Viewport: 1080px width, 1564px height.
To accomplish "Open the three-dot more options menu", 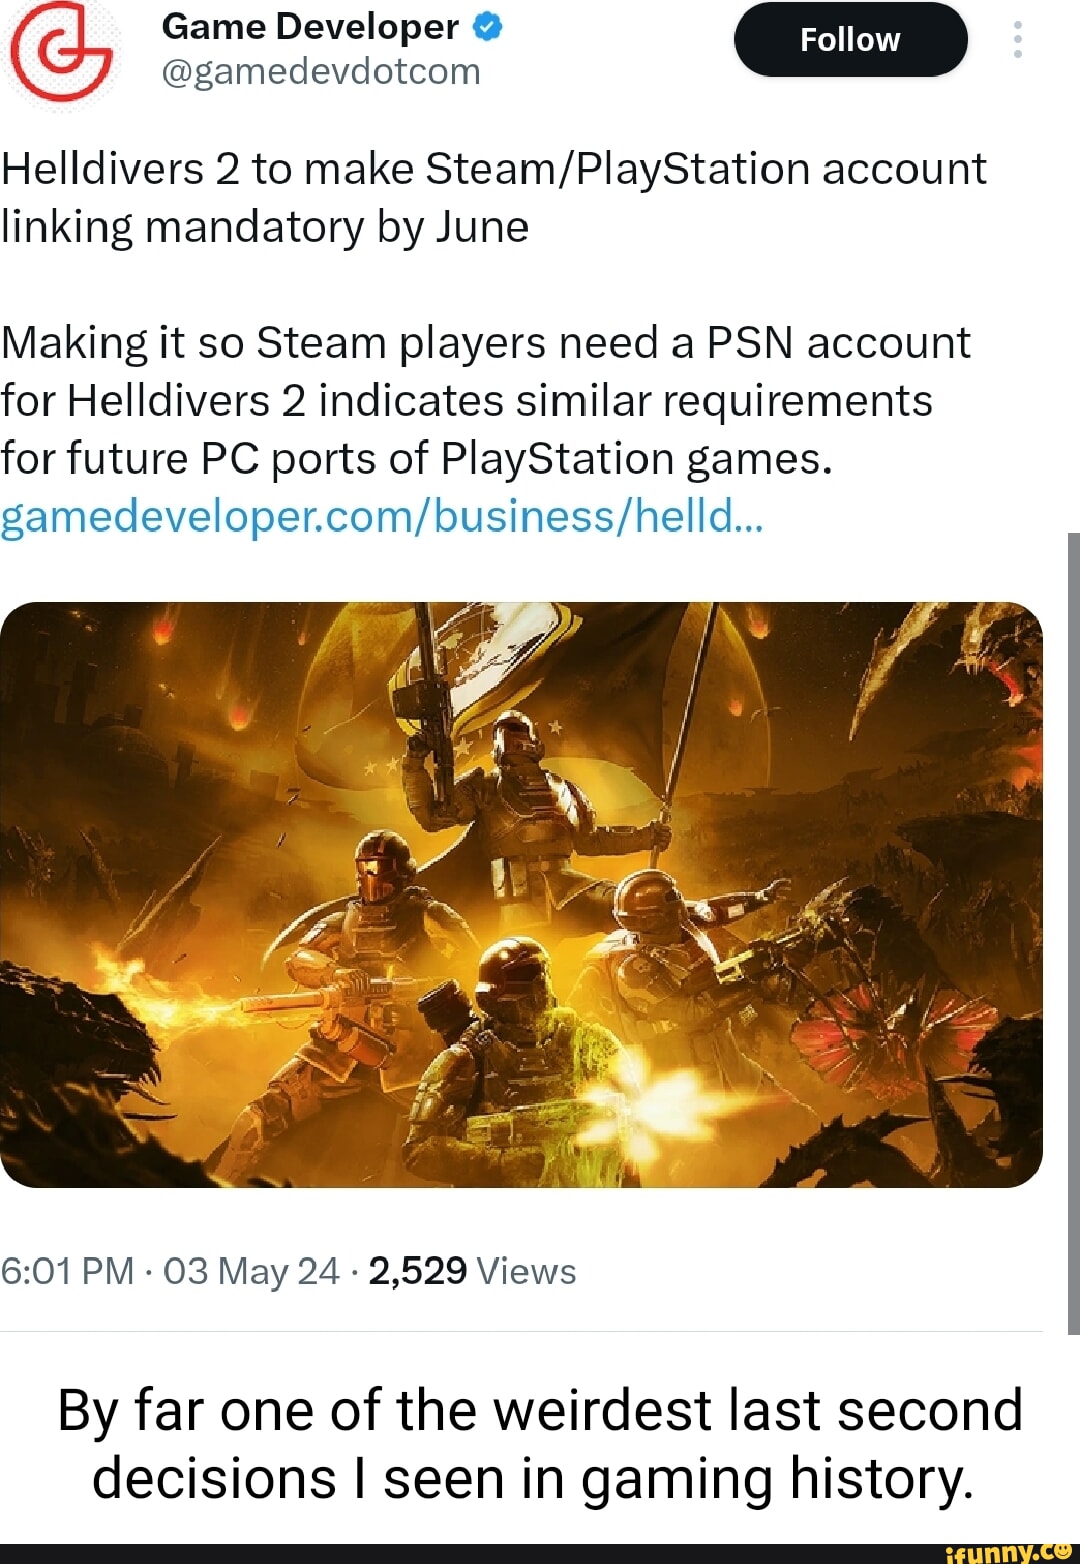I will click(x=1017, y=40).
